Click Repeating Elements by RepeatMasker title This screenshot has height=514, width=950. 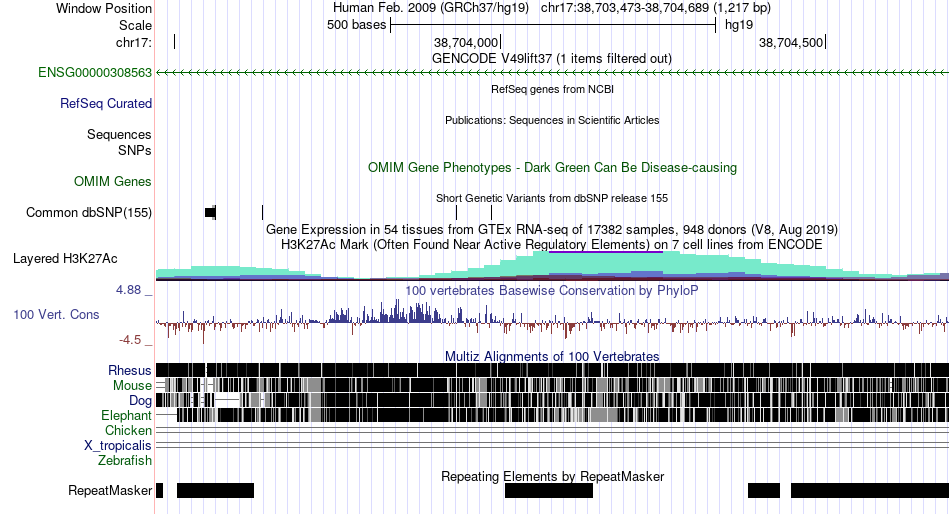[552, 476]
